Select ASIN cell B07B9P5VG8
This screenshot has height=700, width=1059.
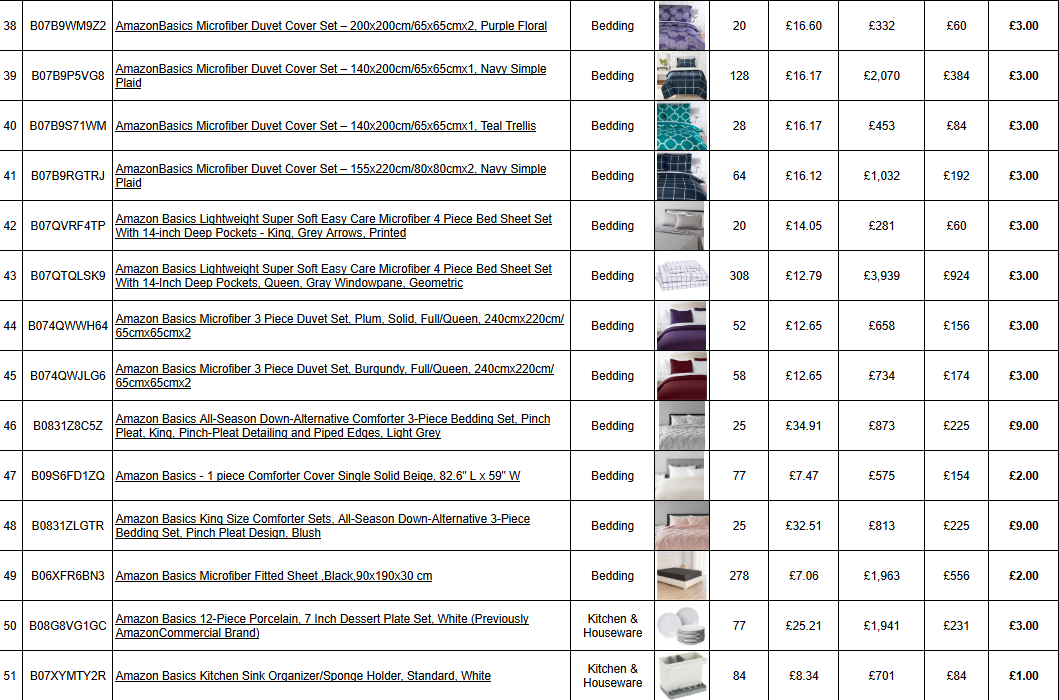click(68, 76)
